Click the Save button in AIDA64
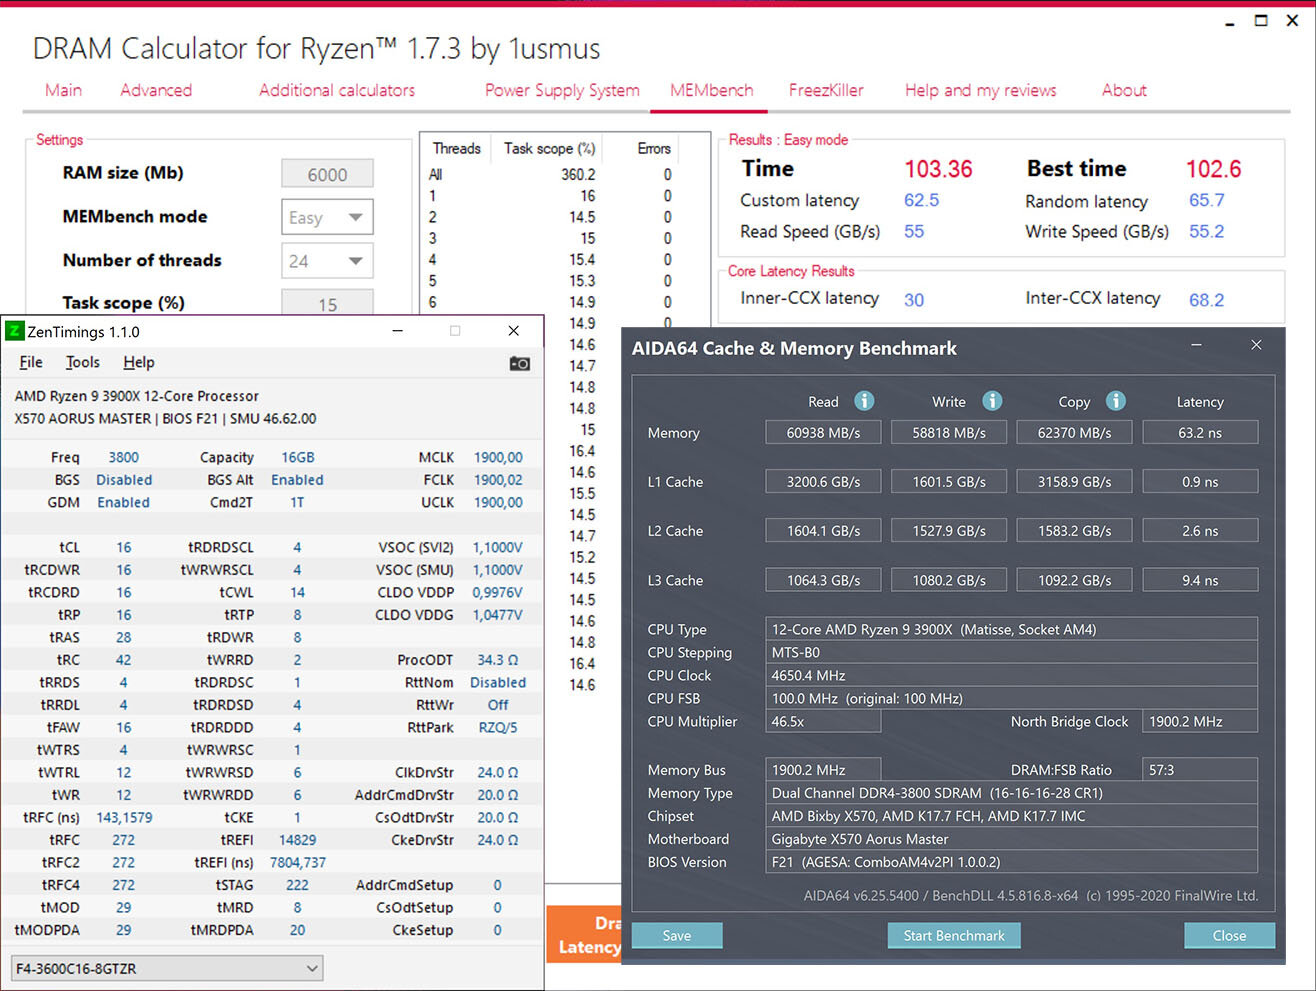This screenshot has height=991, width=1316. pos(677,936)
